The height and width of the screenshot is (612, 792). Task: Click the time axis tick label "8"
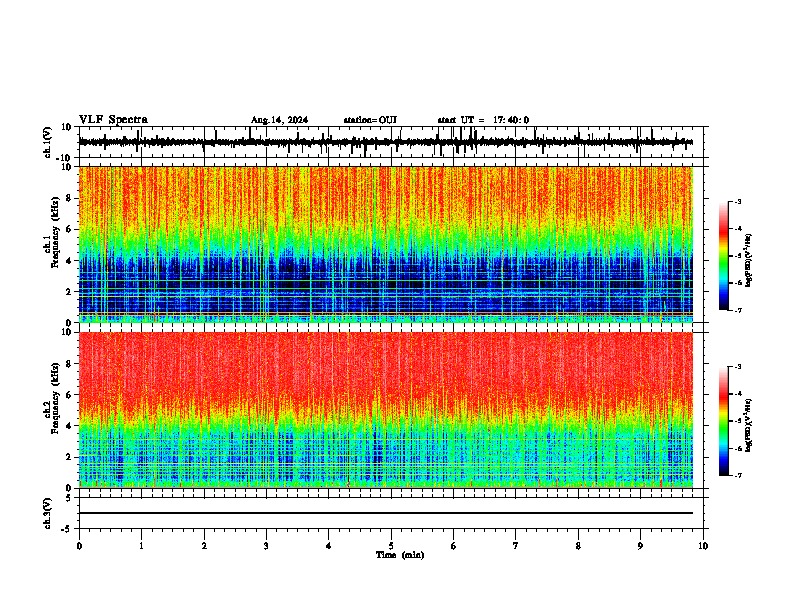578,546
